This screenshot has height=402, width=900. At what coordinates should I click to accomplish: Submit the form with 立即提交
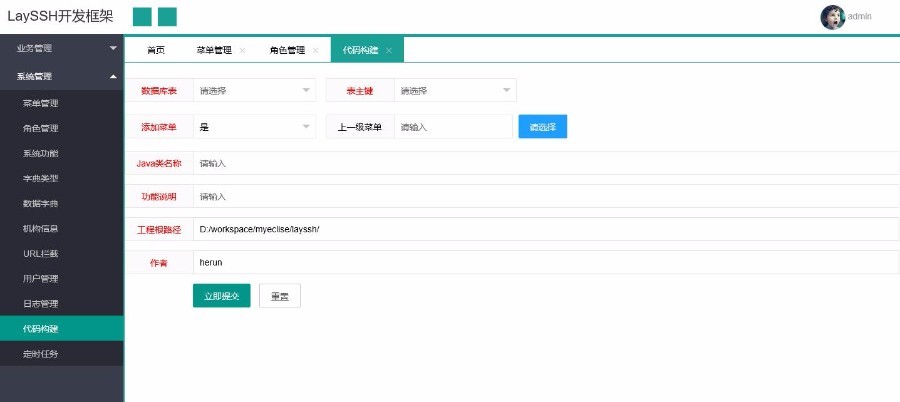(222, 296)
